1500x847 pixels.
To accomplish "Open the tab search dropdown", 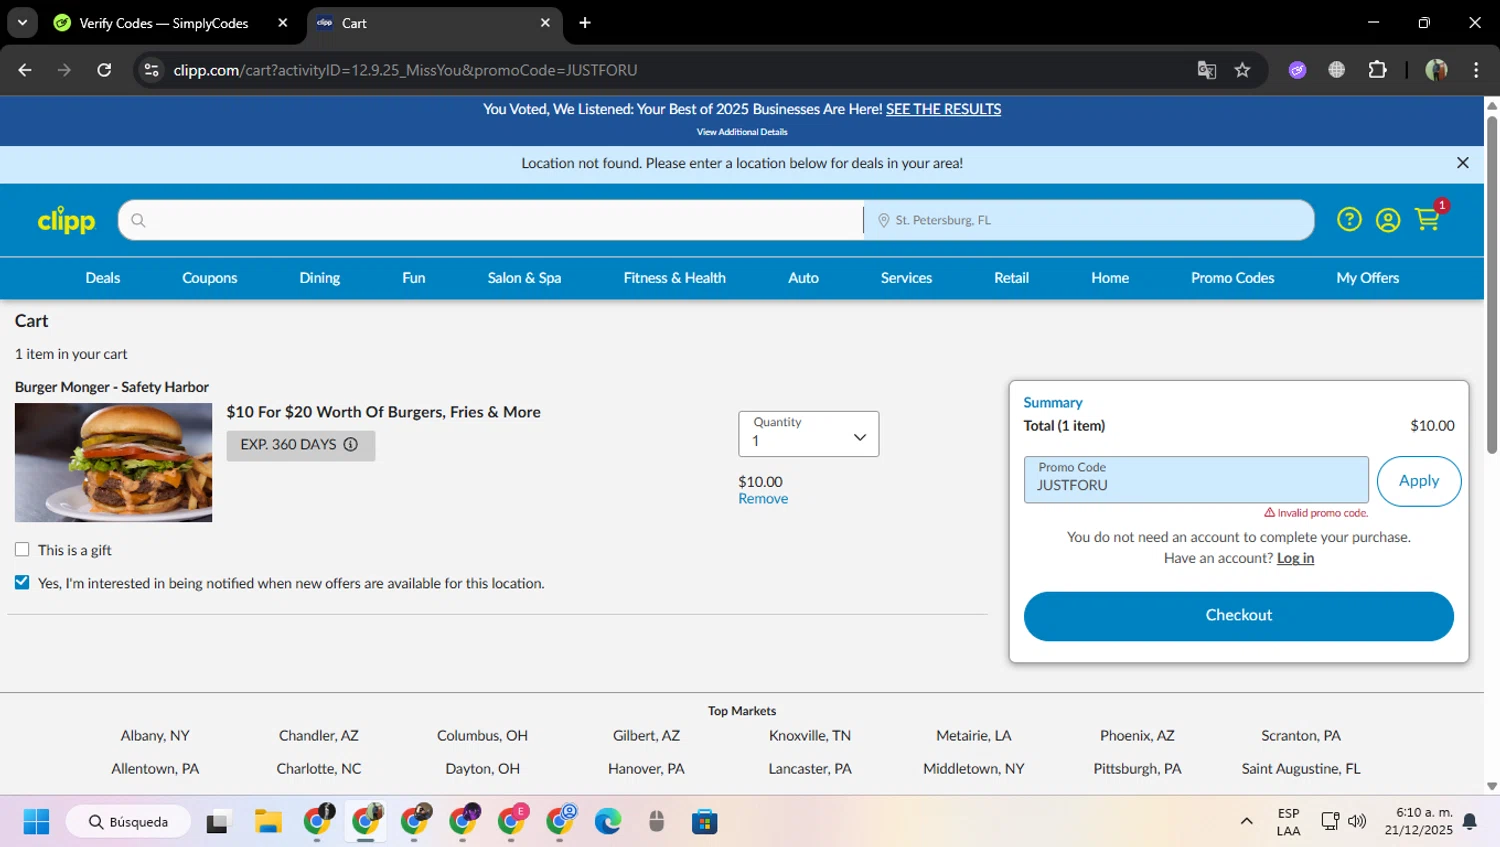I will [x=22, y=23].
